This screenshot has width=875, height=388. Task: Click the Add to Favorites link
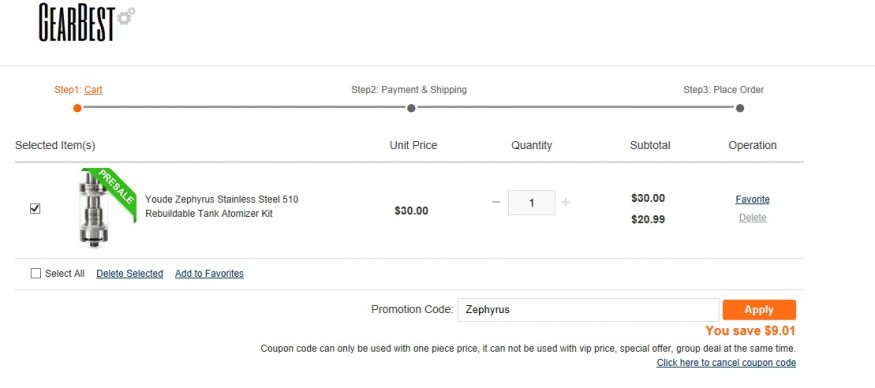coord(209,274)
